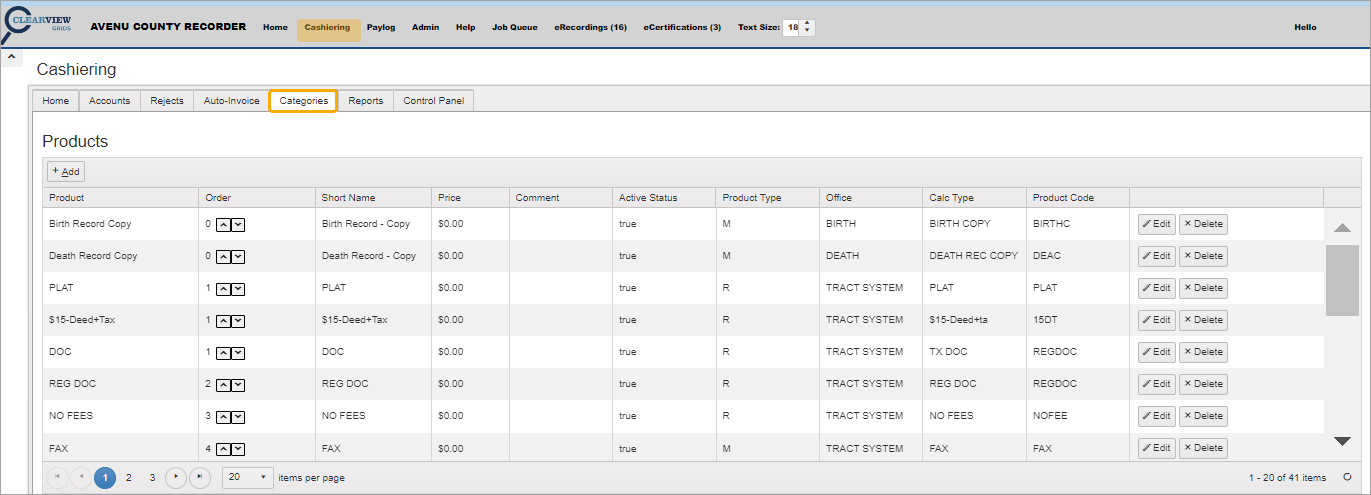Add a new product

coord(66,172)
